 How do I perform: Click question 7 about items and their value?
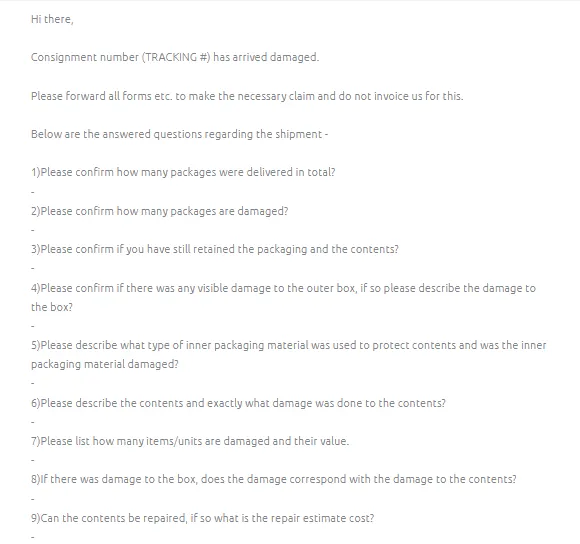point(190,441)
